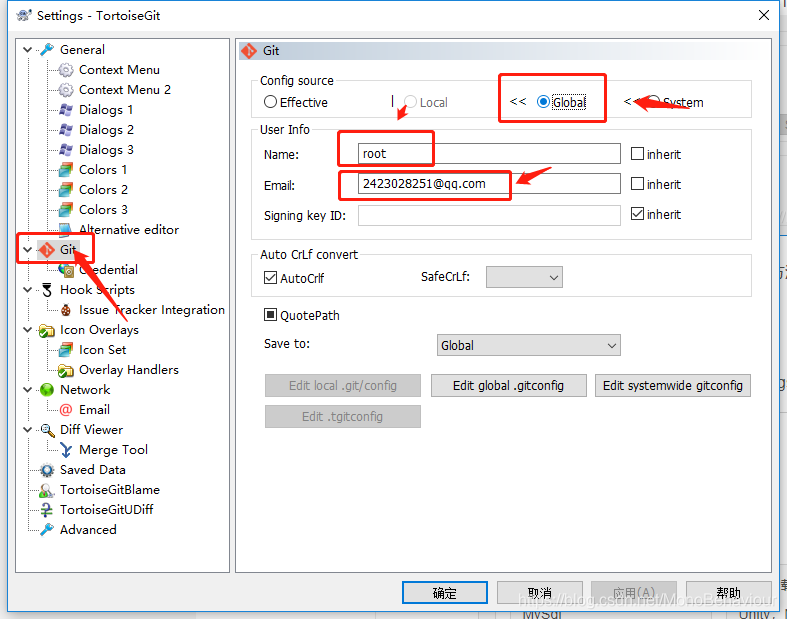Collapse the Icon Overlays tree node
787x619 pixels.
click(x=28, y=330)
